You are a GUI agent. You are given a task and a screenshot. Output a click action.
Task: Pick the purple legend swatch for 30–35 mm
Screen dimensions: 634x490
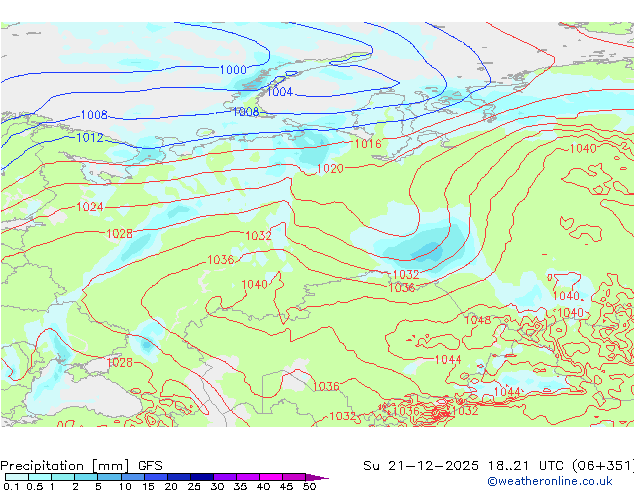click(225, 477)
